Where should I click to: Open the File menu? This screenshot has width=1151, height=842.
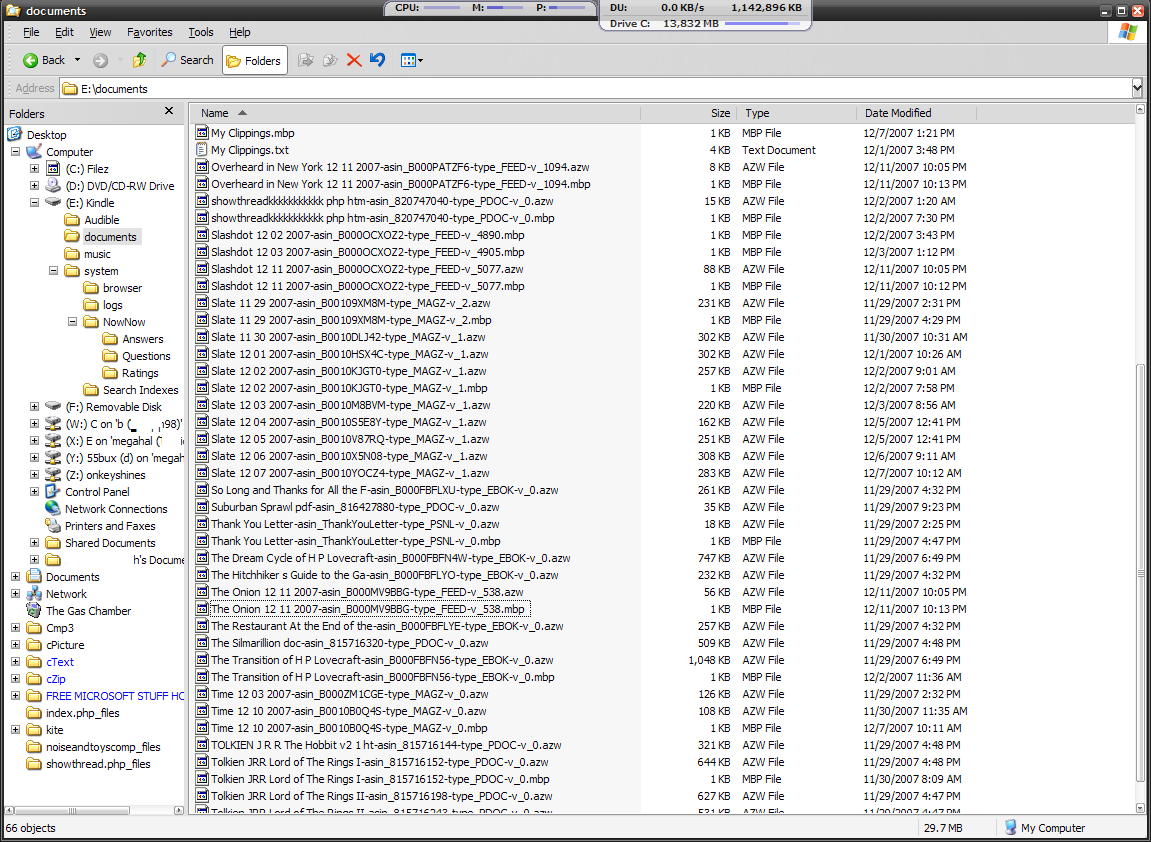[31, 32]
